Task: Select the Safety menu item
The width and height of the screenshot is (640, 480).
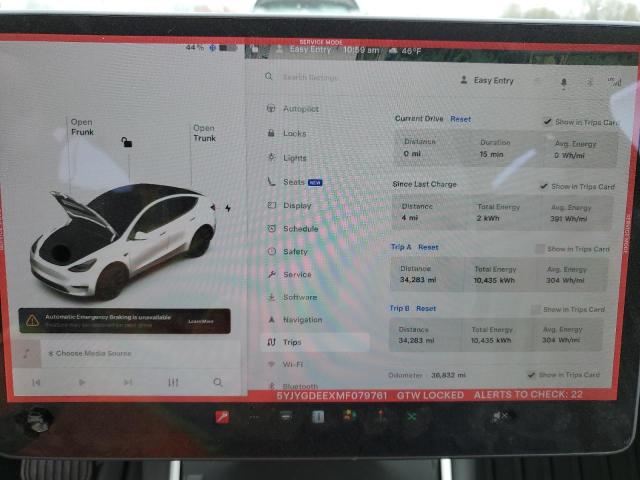Action: click(x=288, y=251)
